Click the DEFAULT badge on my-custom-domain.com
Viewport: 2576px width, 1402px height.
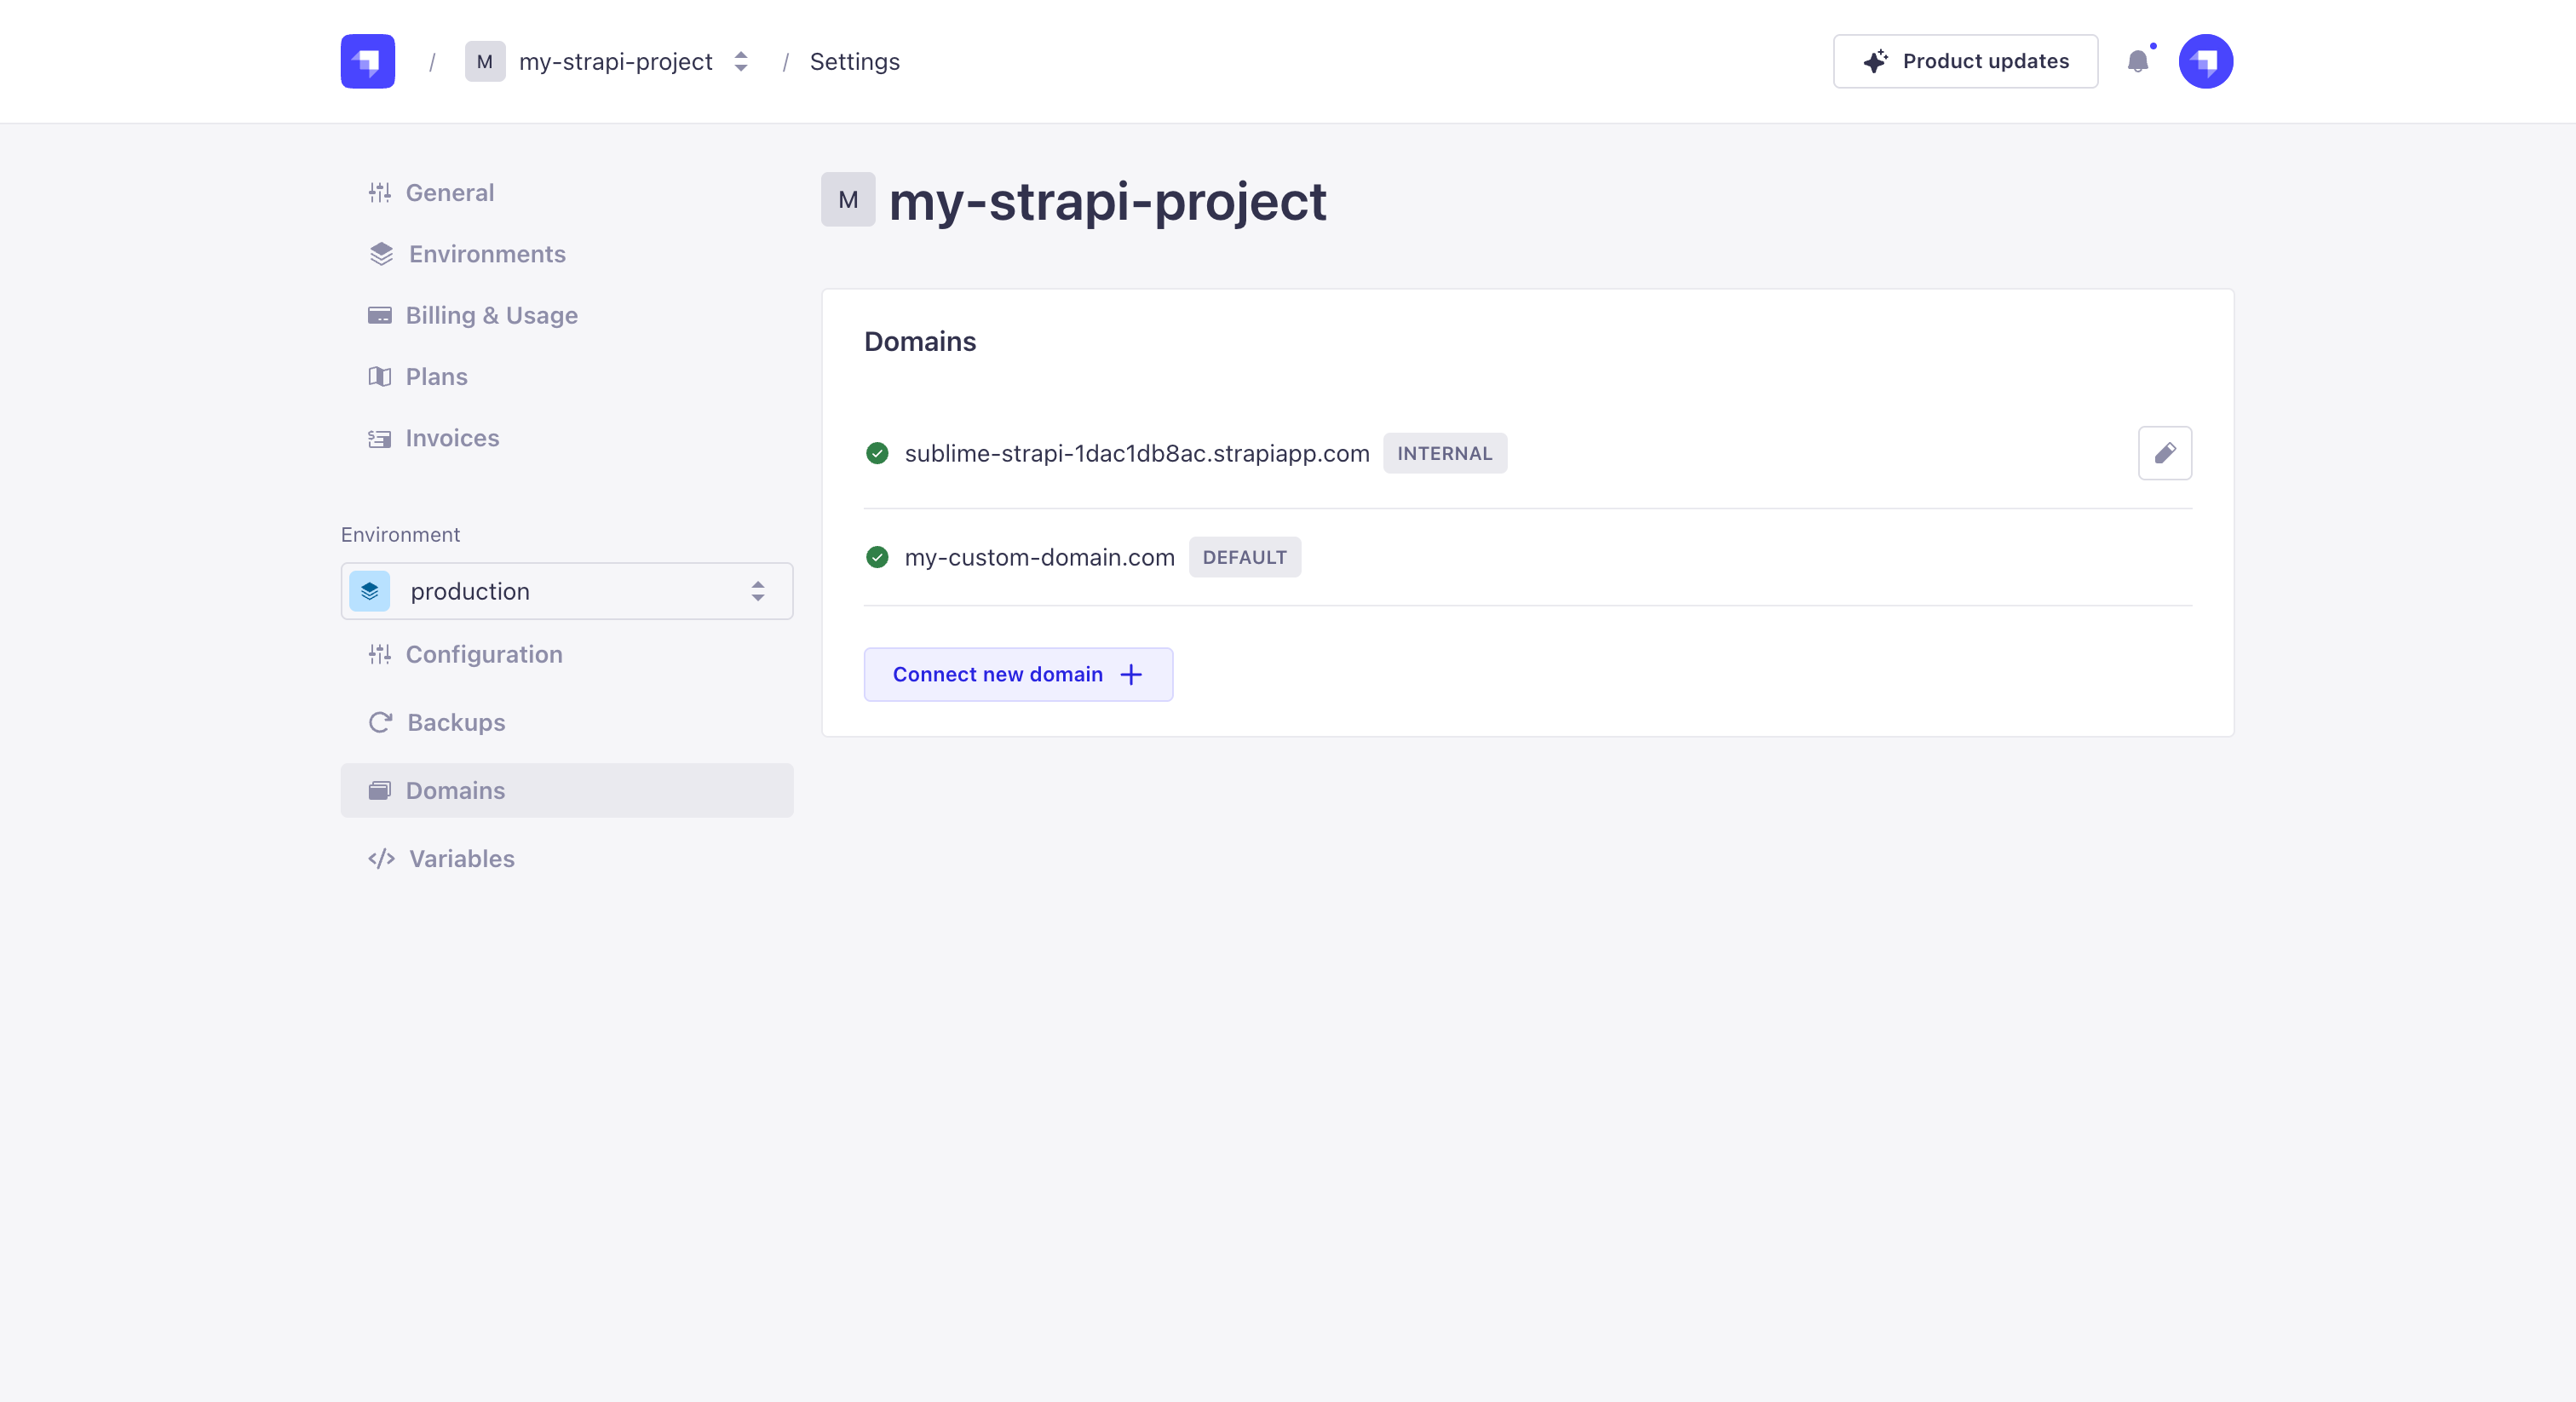click(1244, 557)
